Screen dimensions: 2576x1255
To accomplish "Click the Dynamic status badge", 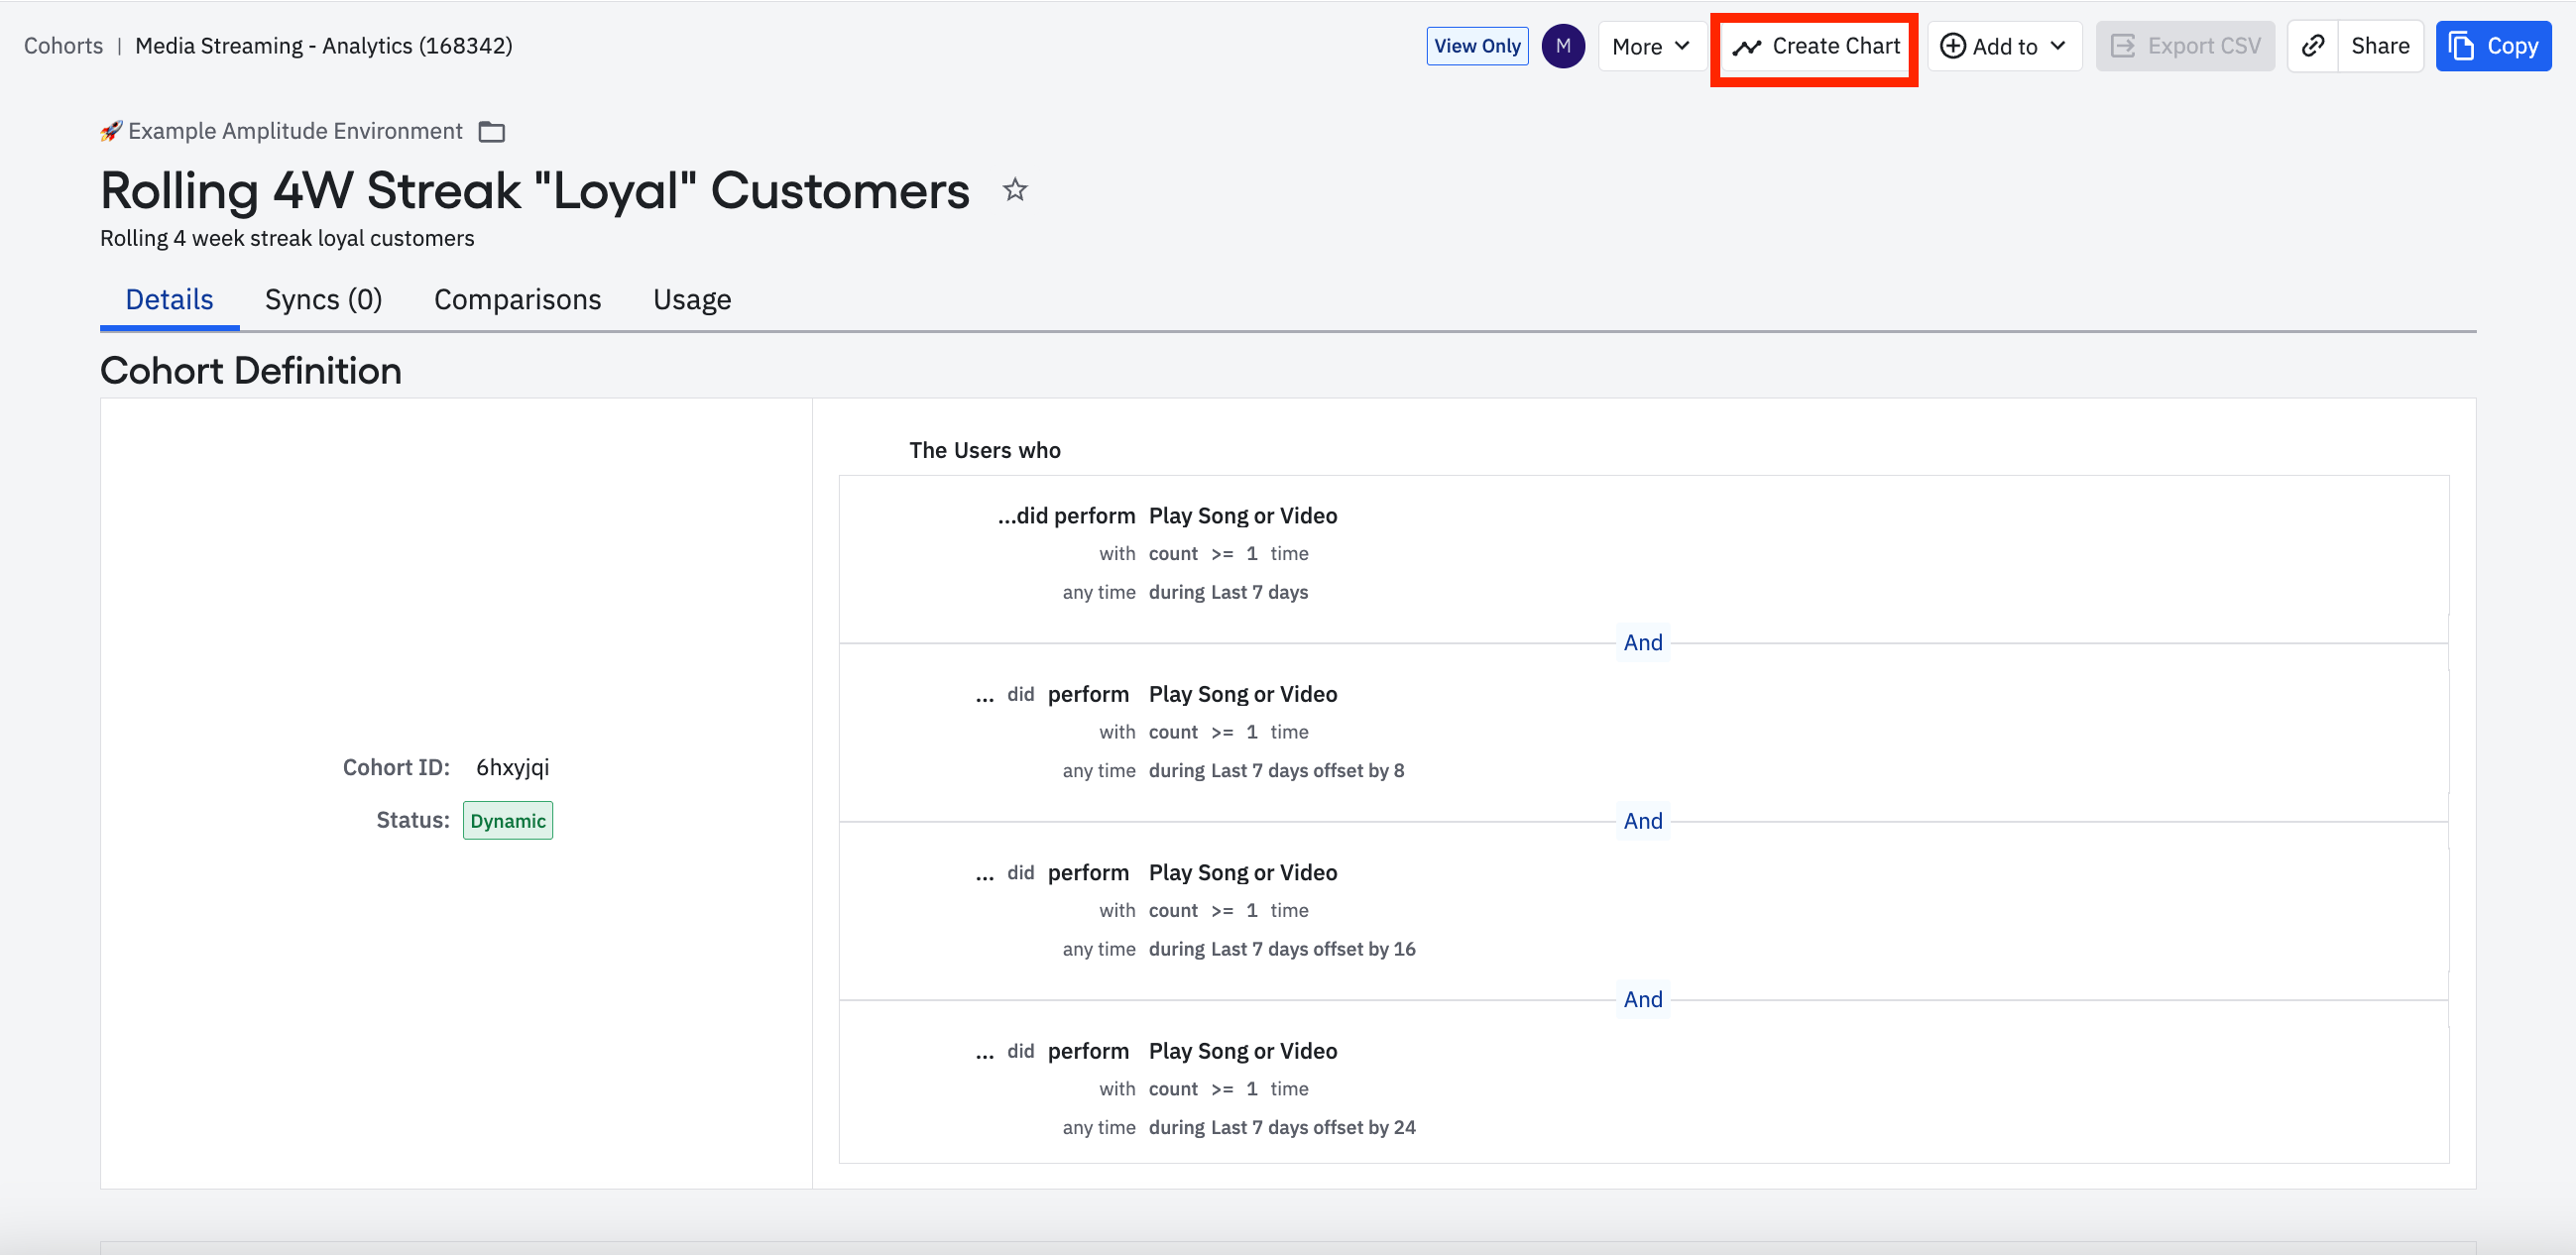I will (507, 820).
